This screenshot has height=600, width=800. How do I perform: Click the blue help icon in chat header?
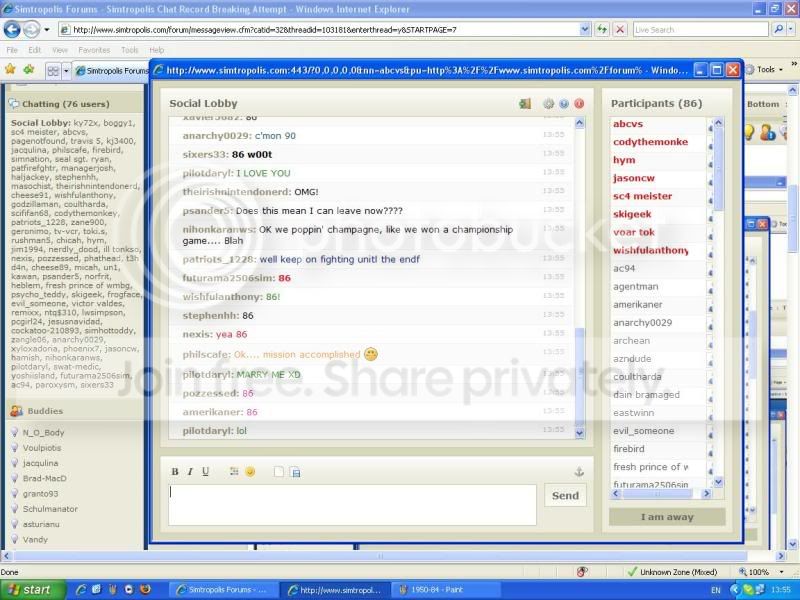(564, 104)
